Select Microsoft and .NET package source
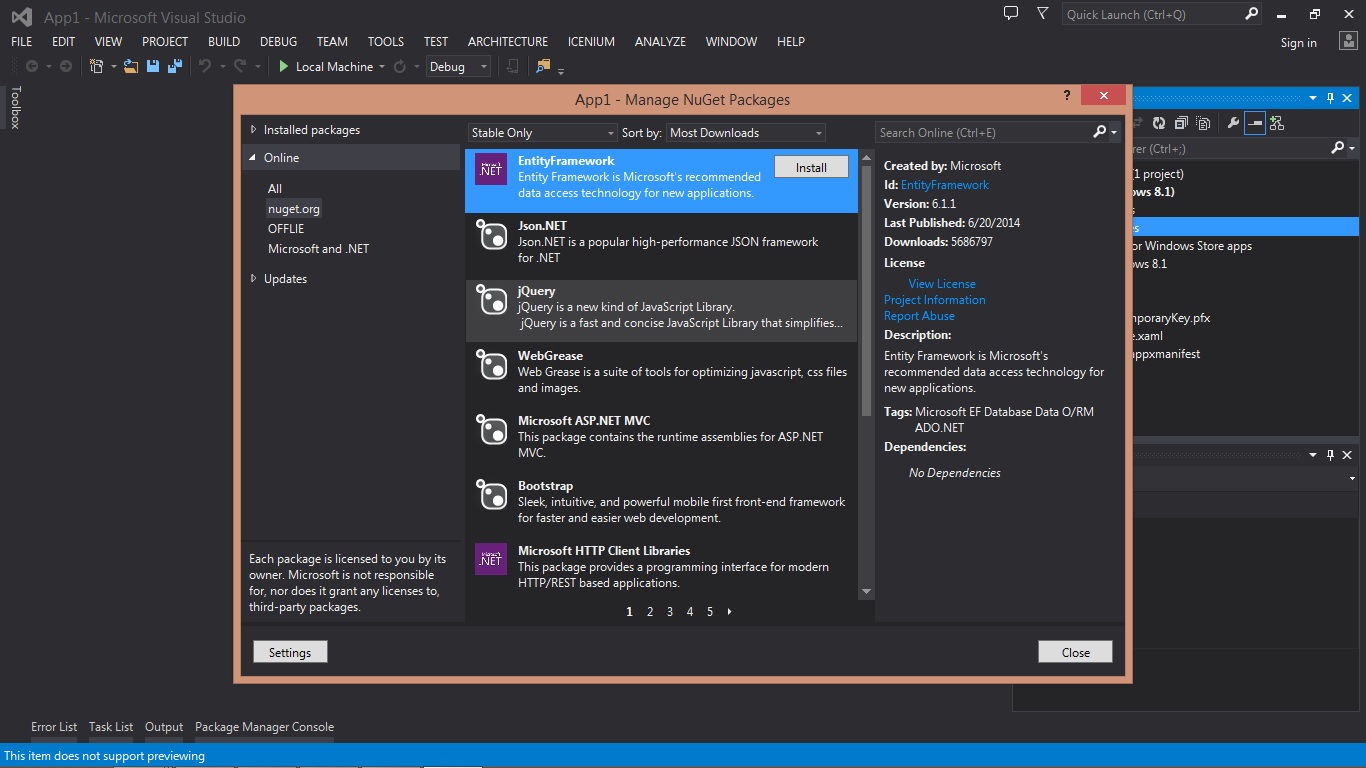Viewport: 1366px width, 768px height. (318, 248)
